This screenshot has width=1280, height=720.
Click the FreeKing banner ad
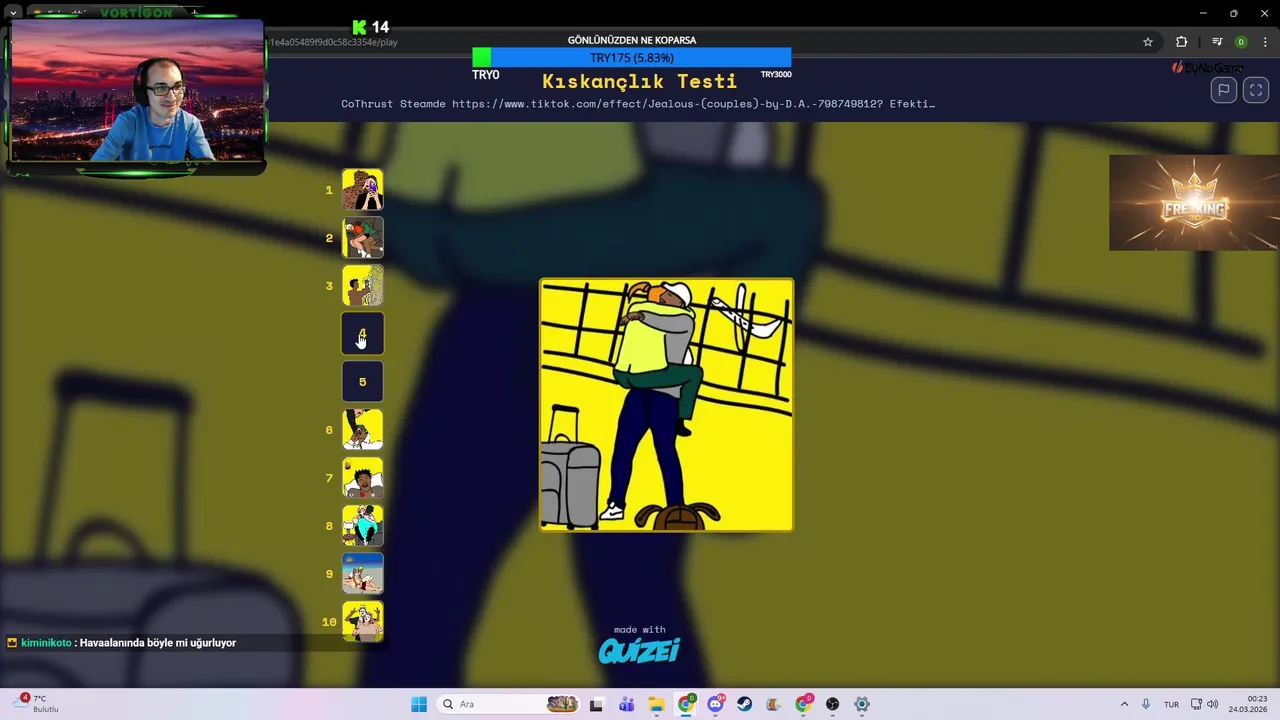coord(1194,203)
